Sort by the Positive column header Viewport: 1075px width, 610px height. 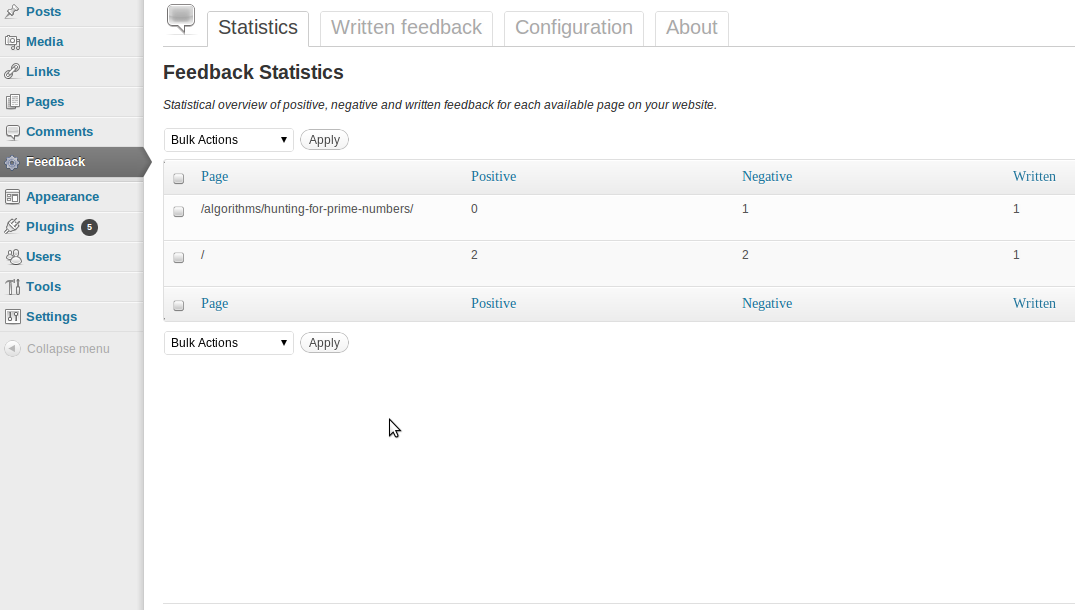pyautogui.click(x=494, y=176)
